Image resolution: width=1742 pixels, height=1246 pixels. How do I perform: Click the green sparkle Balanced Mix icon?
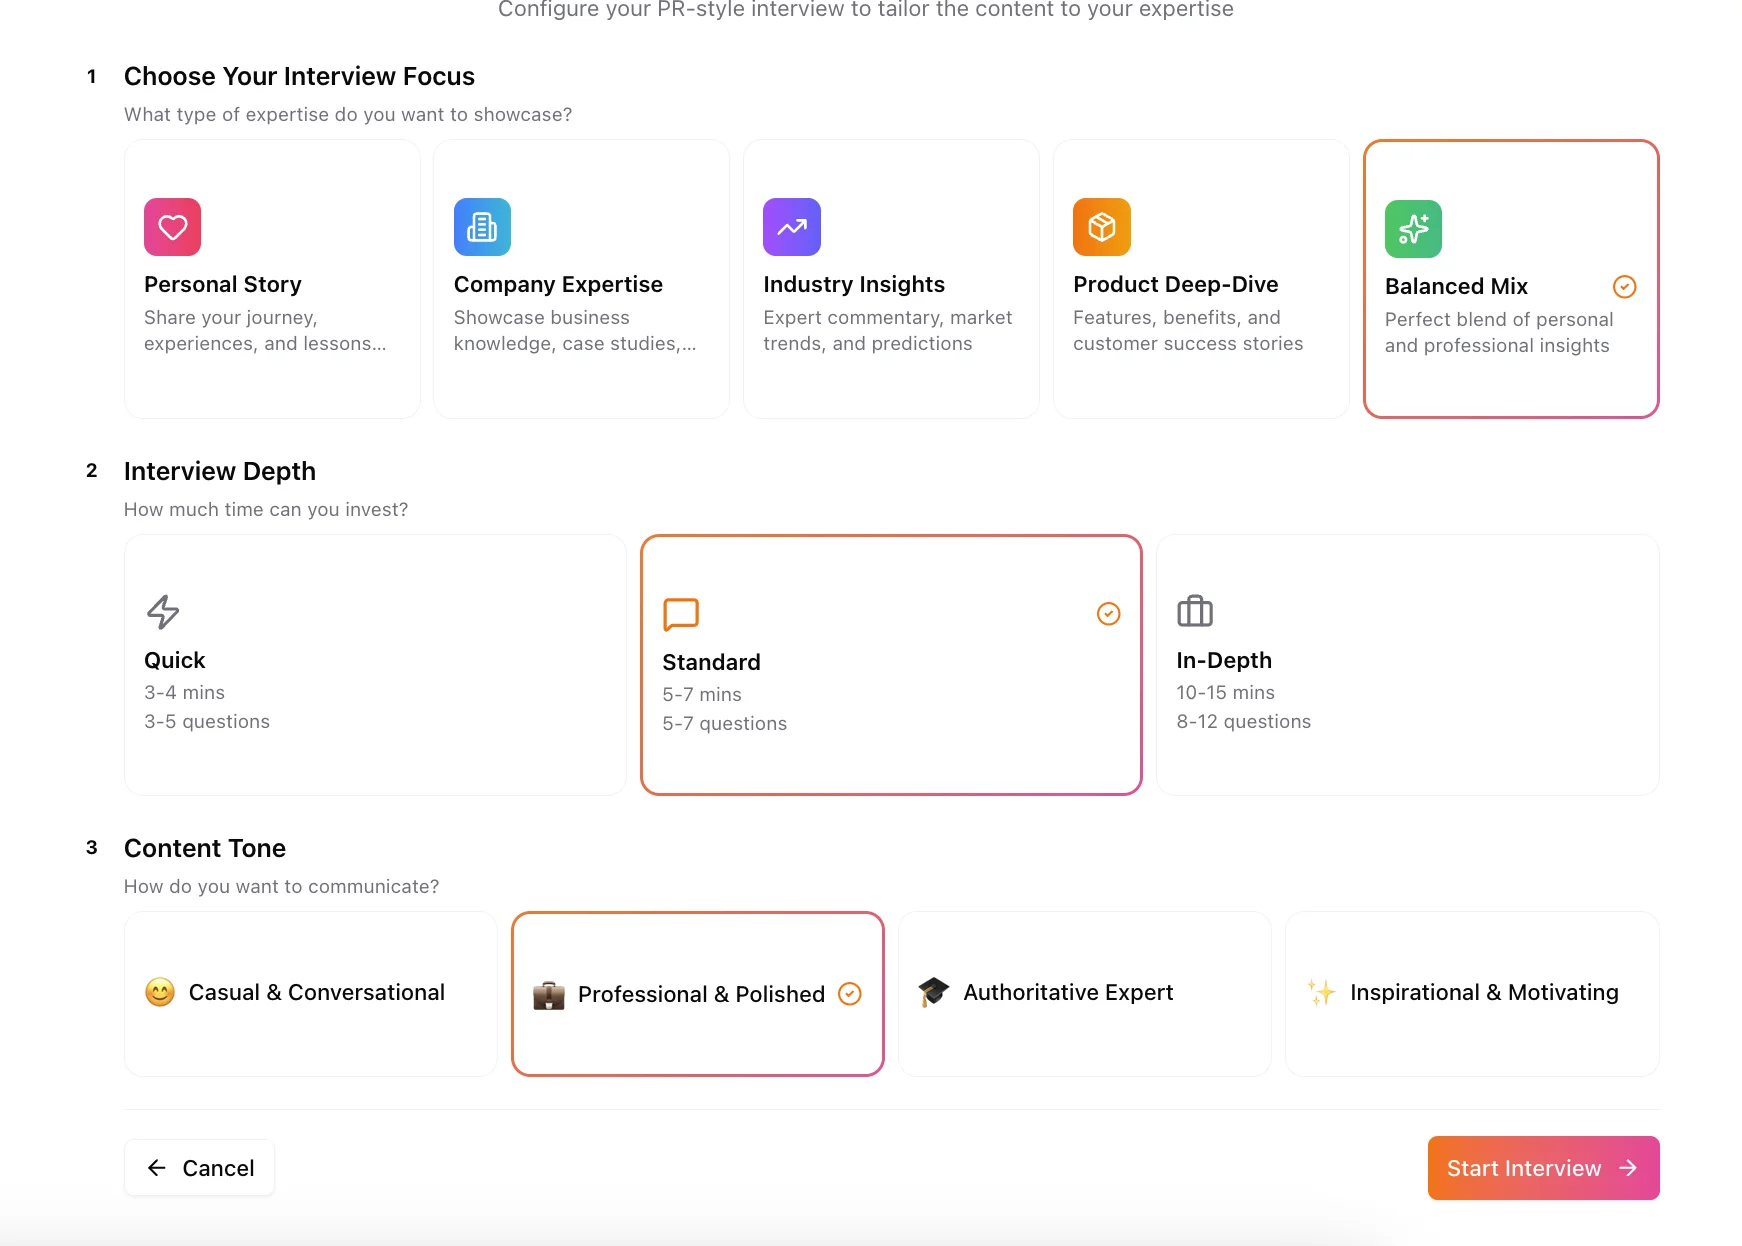(1413, 229)
